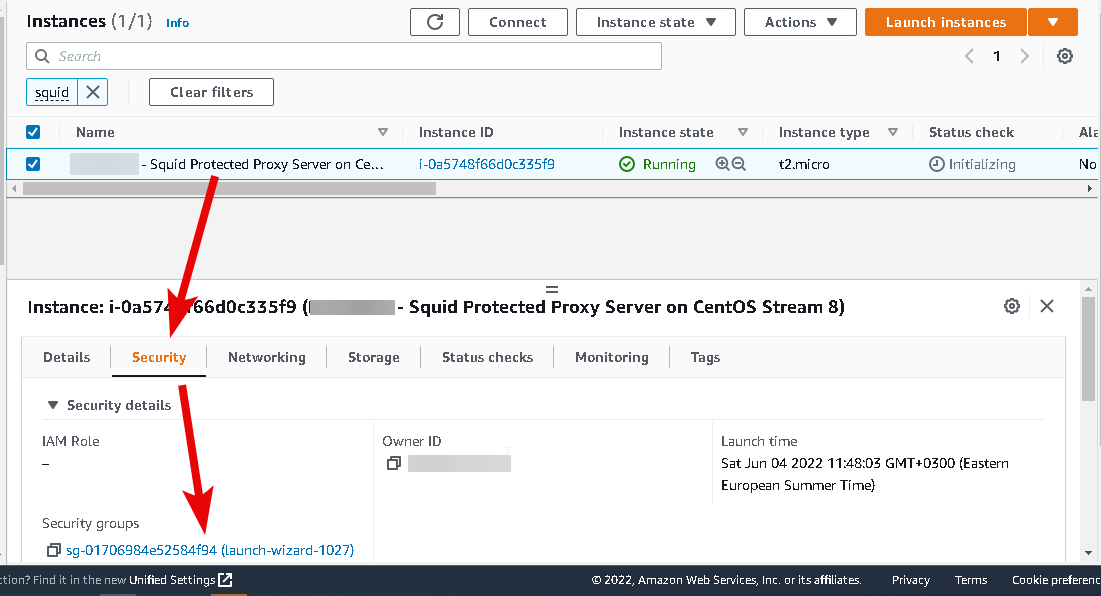This screenshot has height=596, width=1101.
Task: Open Launch instances split-button arrow
Action: 1053,22
